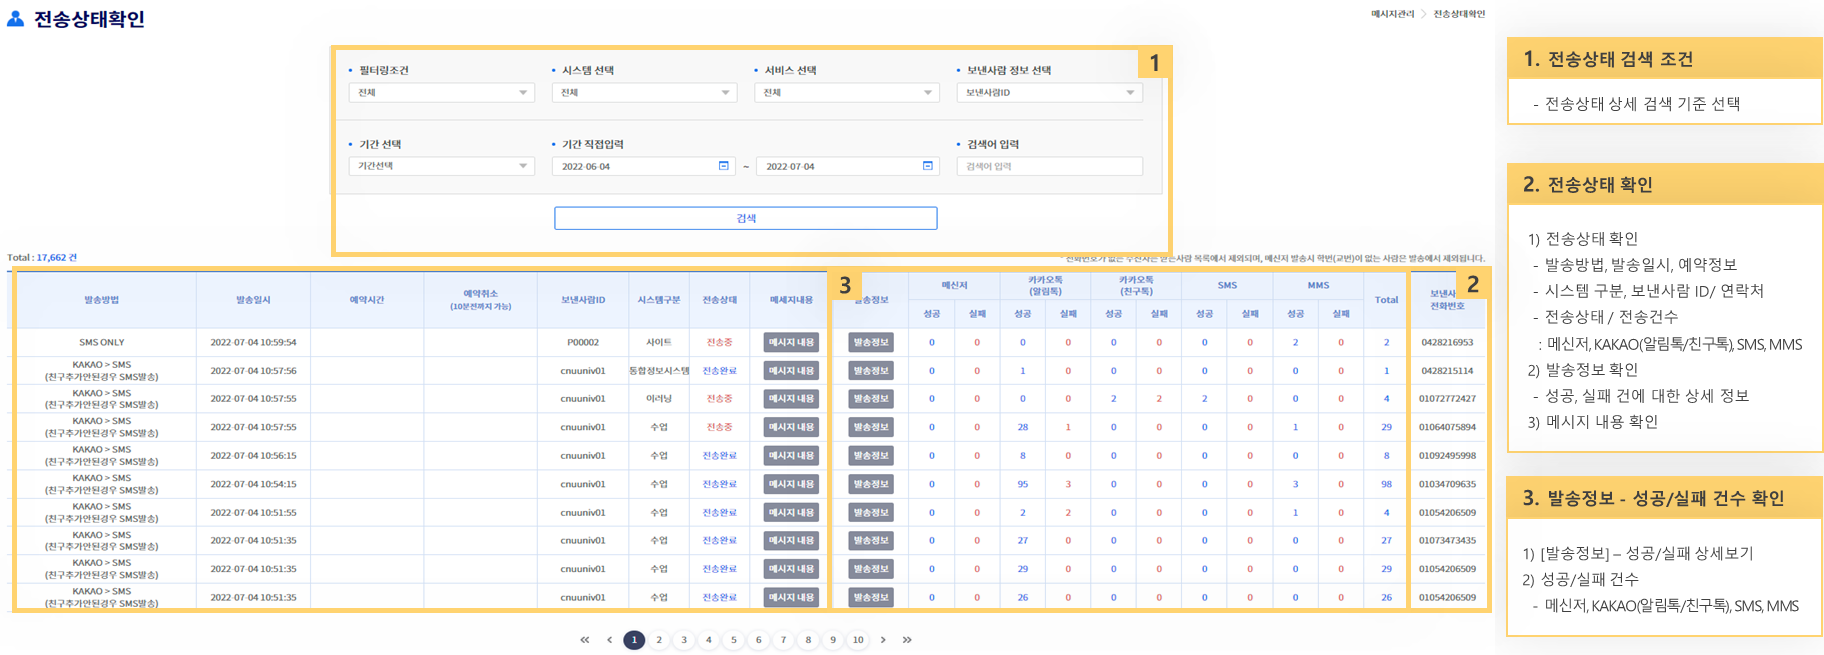Click the 카카오톡 (알림톡) column header
Screen dimensions: 1824x655
point(1045,286)
